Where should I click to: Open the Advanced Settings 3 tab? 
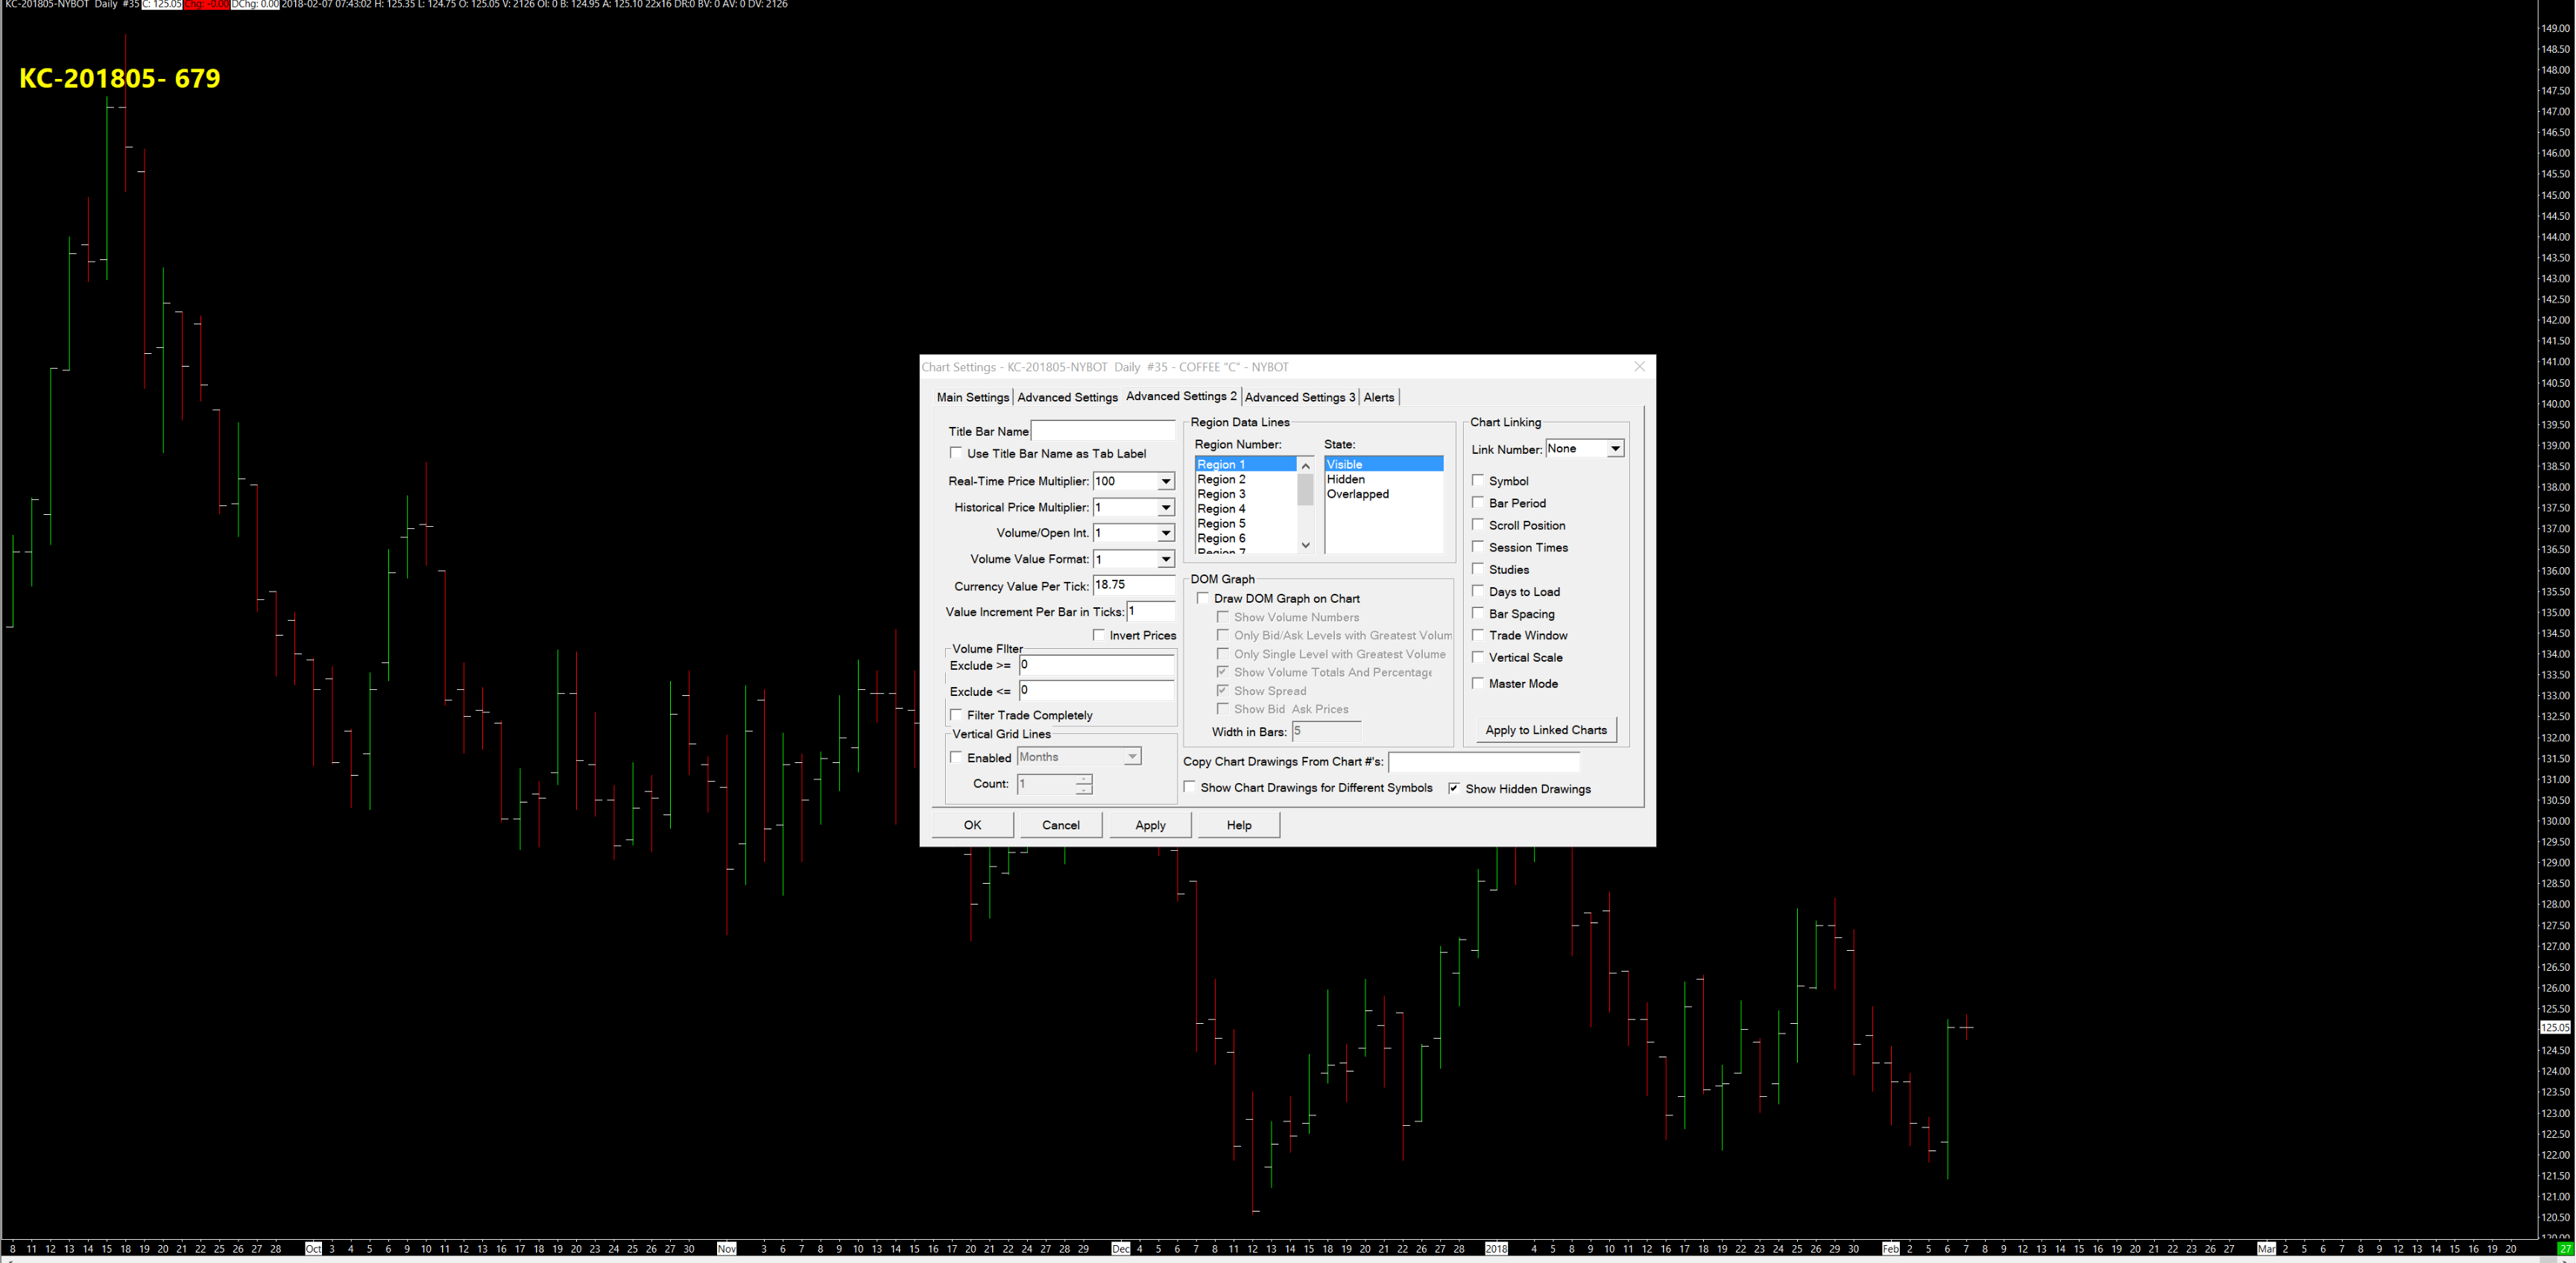coord(1299,397)
